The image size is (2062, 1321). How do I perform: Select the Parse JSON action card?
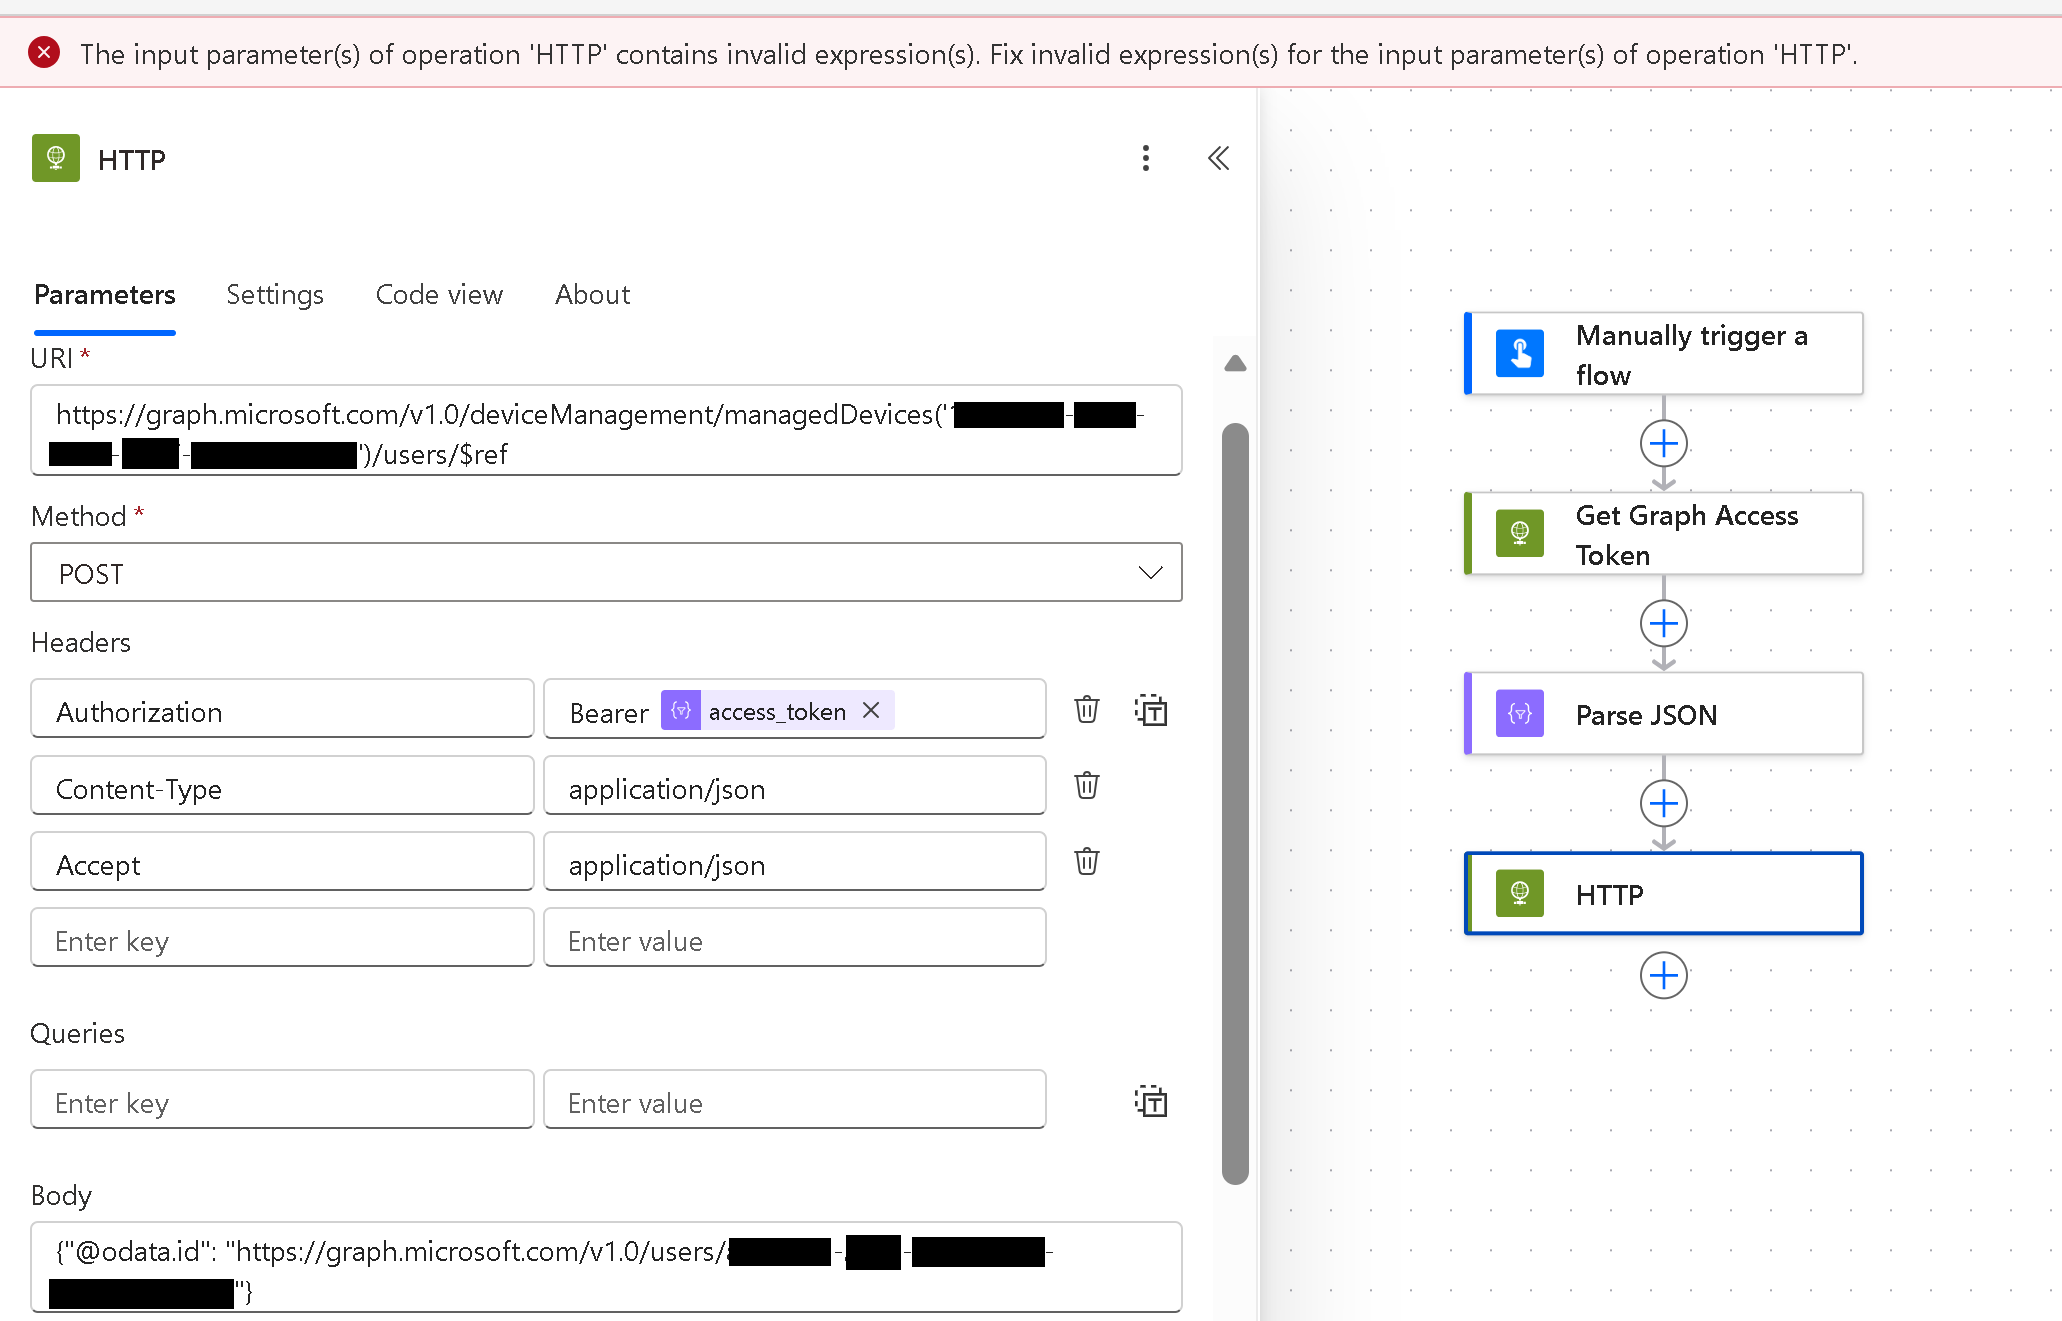pyautogui.click(x=1664, y=714)
